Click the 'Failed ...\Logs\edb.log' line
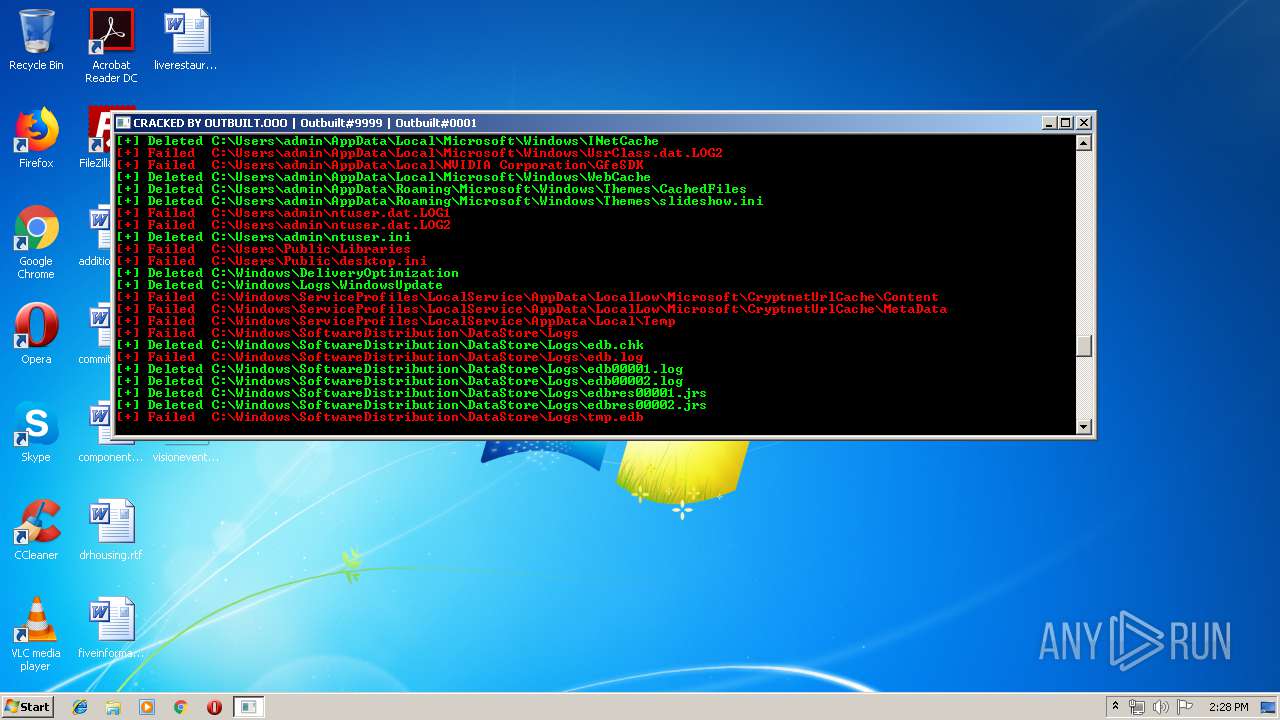 (379, 357)
